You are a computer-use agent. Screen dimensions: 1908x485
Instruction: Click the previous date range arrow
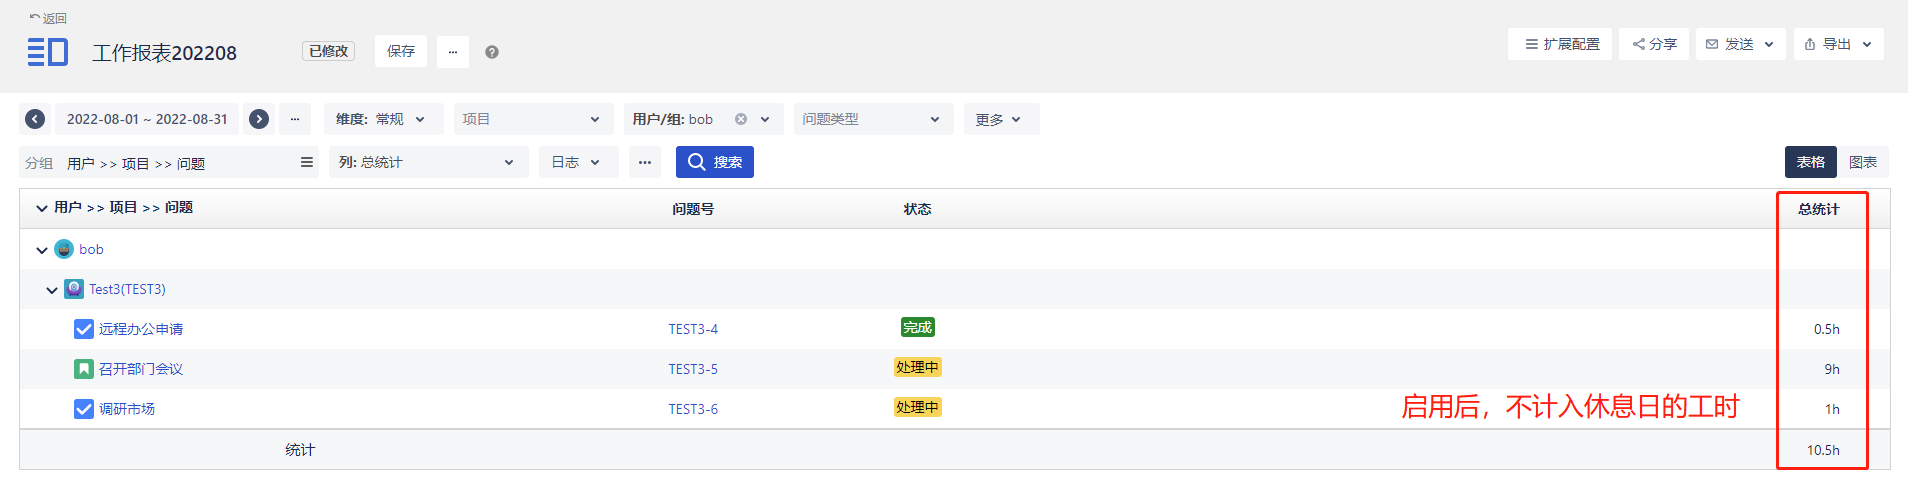35,119
